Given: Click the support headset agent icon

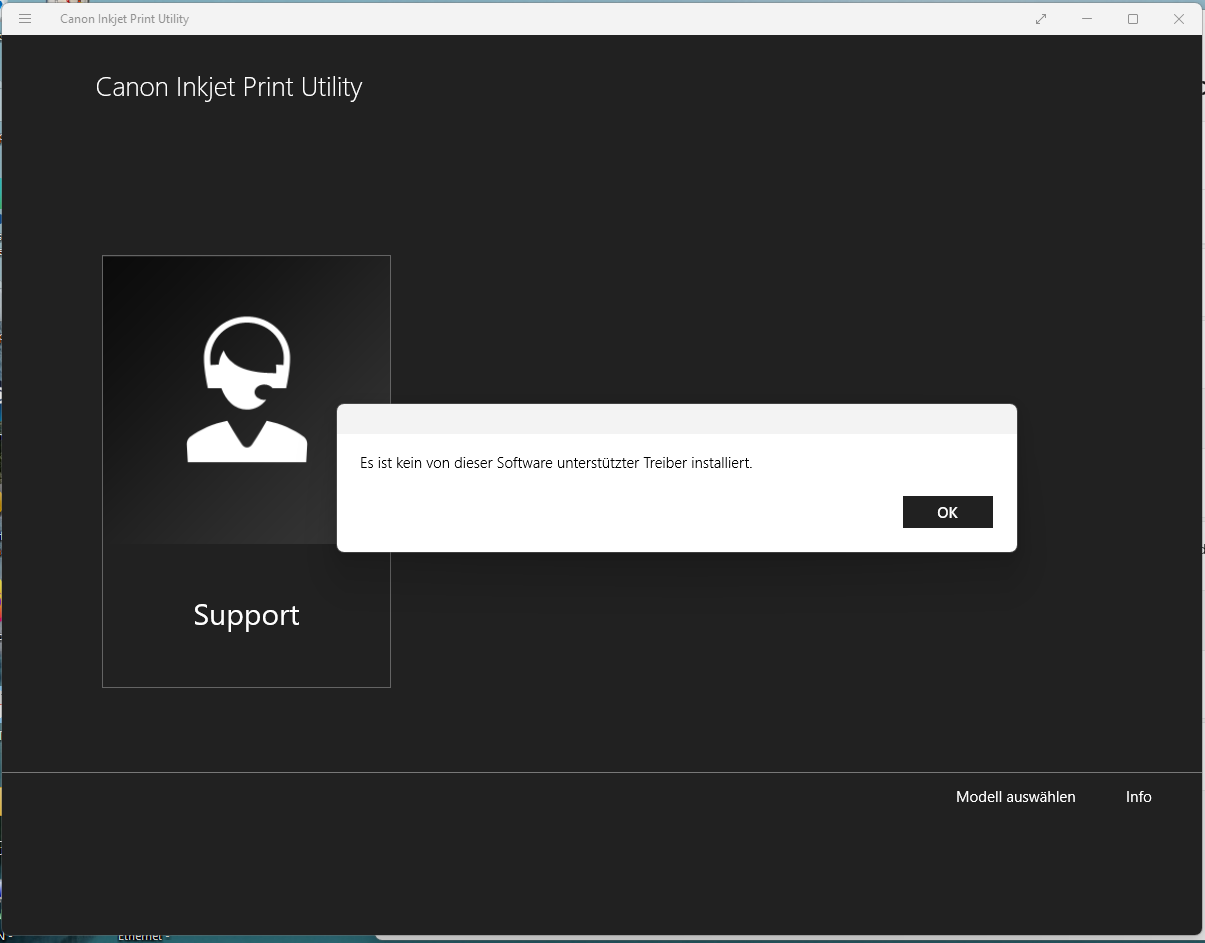Looking at the screenshot, I should pyautogui.click(x=247, y=389).
